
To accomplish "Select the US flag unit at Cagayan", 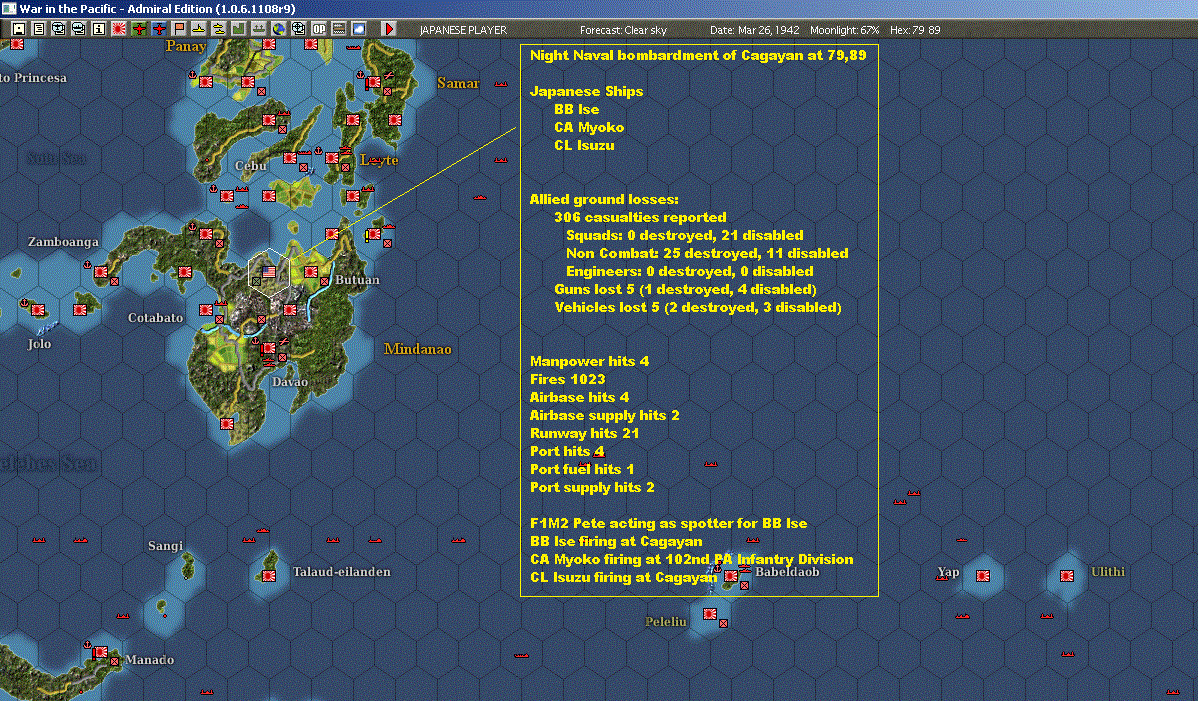I will 269,271.
